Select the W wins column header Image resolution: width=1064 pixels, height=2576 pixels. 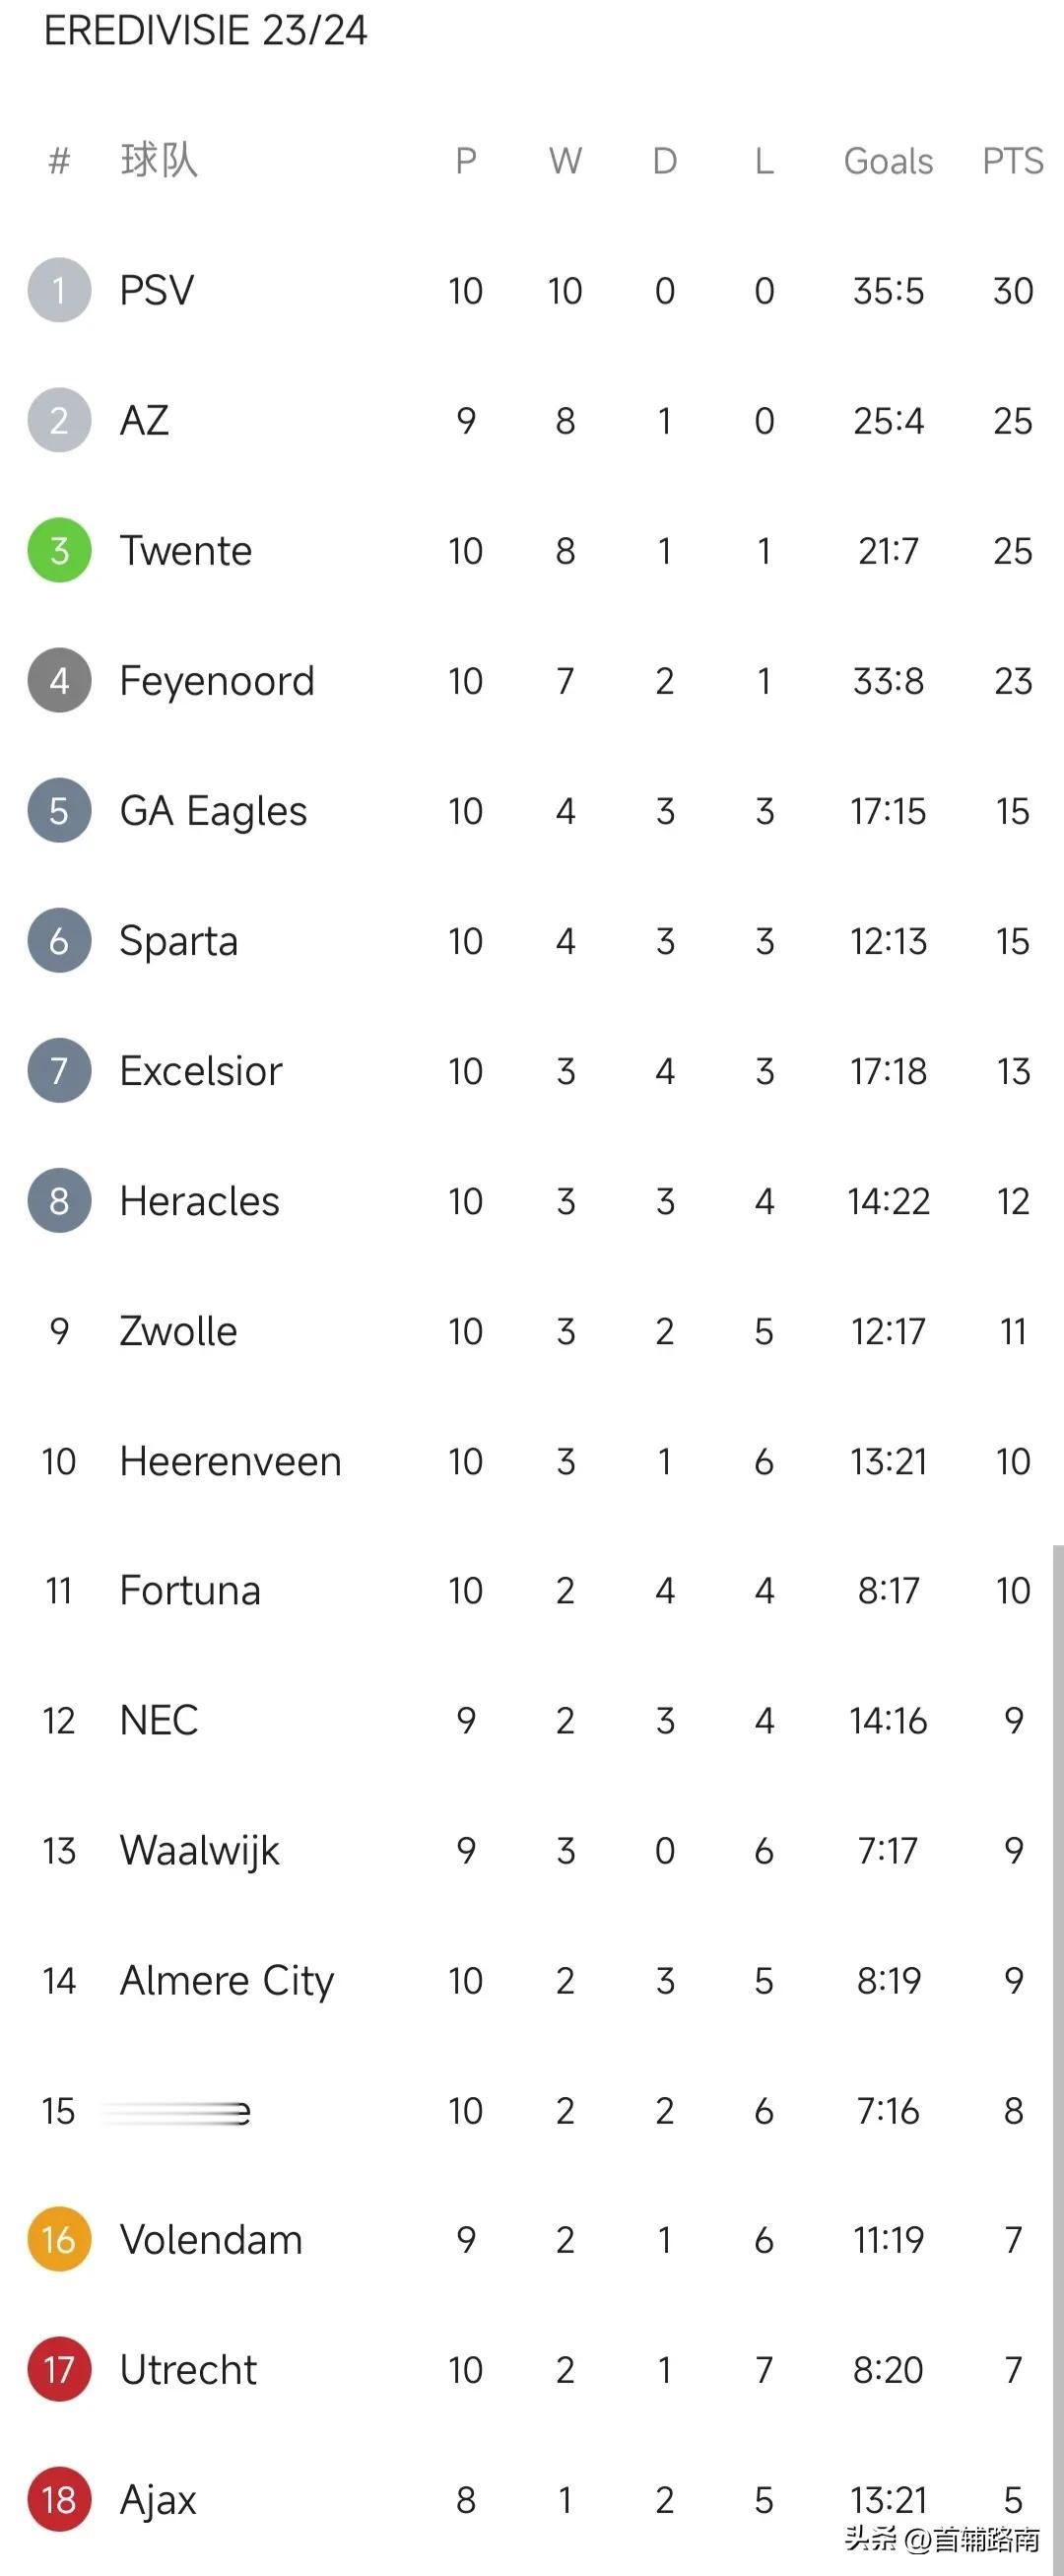(x=565, y=161)
